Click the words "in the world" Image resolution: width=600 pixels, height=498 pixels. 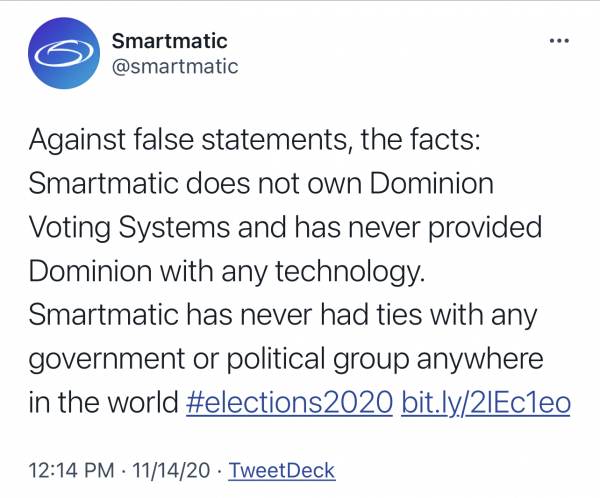tap(105, 404)
